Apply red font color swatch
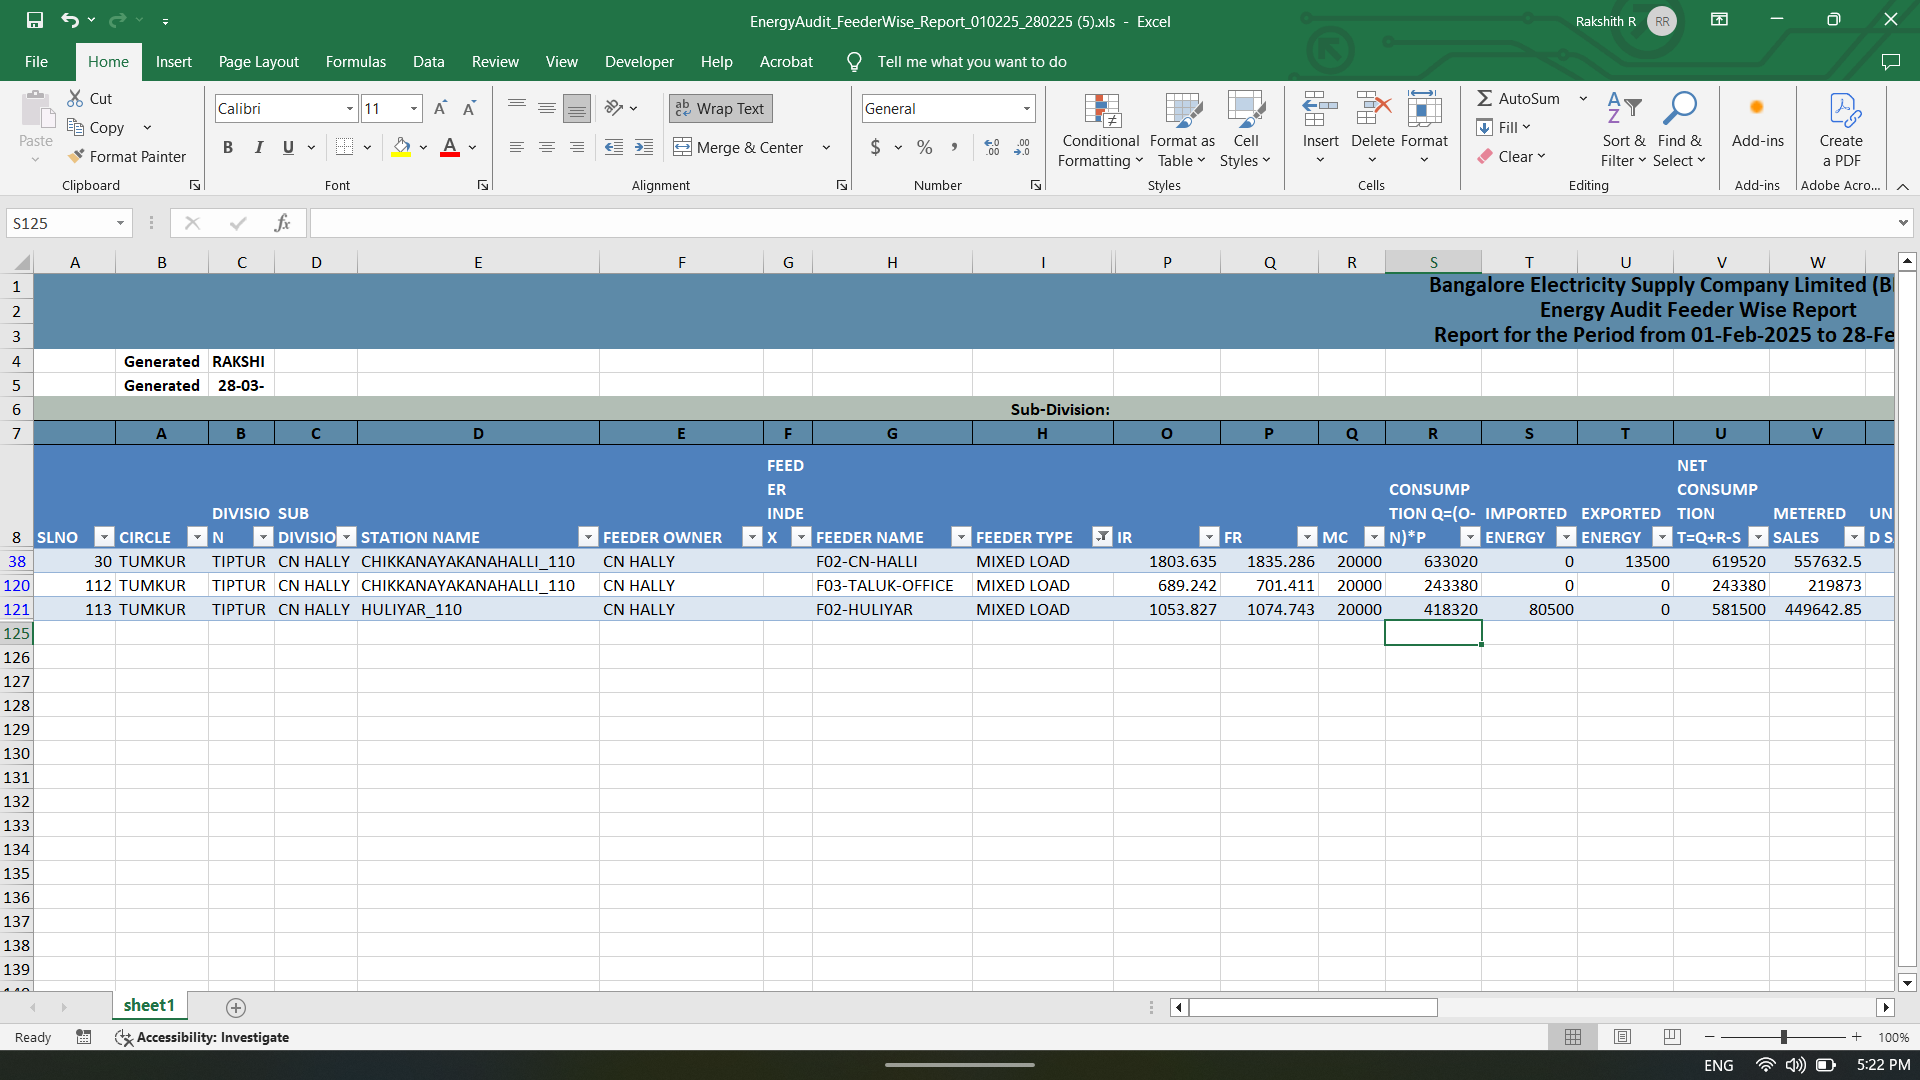Image resolution: width=1920 pixels, height=1080 pixels. coord(450,147)
